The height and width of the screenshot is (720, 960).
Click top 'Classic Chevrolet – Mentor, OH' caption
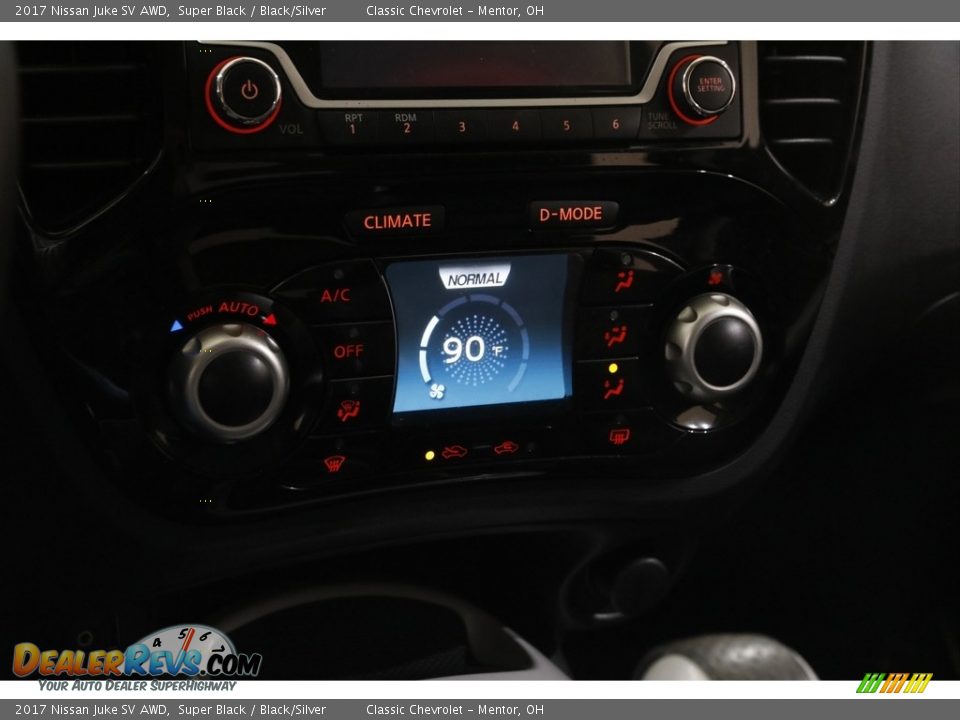pos(455,10)
